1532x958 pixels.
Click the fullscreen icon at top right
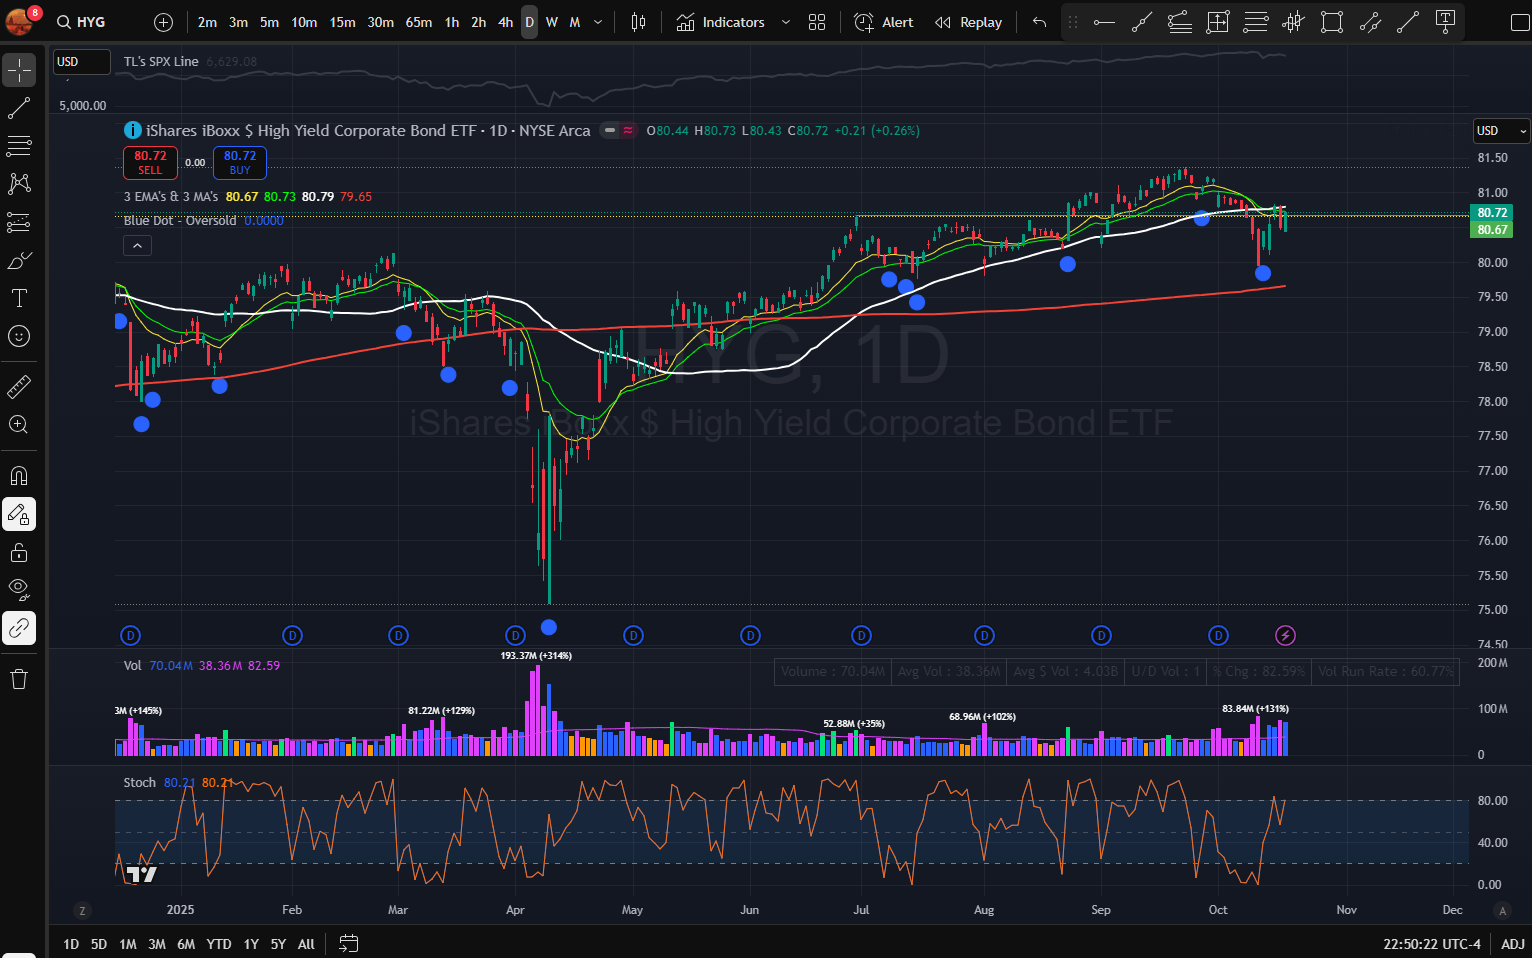point(1520,22)
